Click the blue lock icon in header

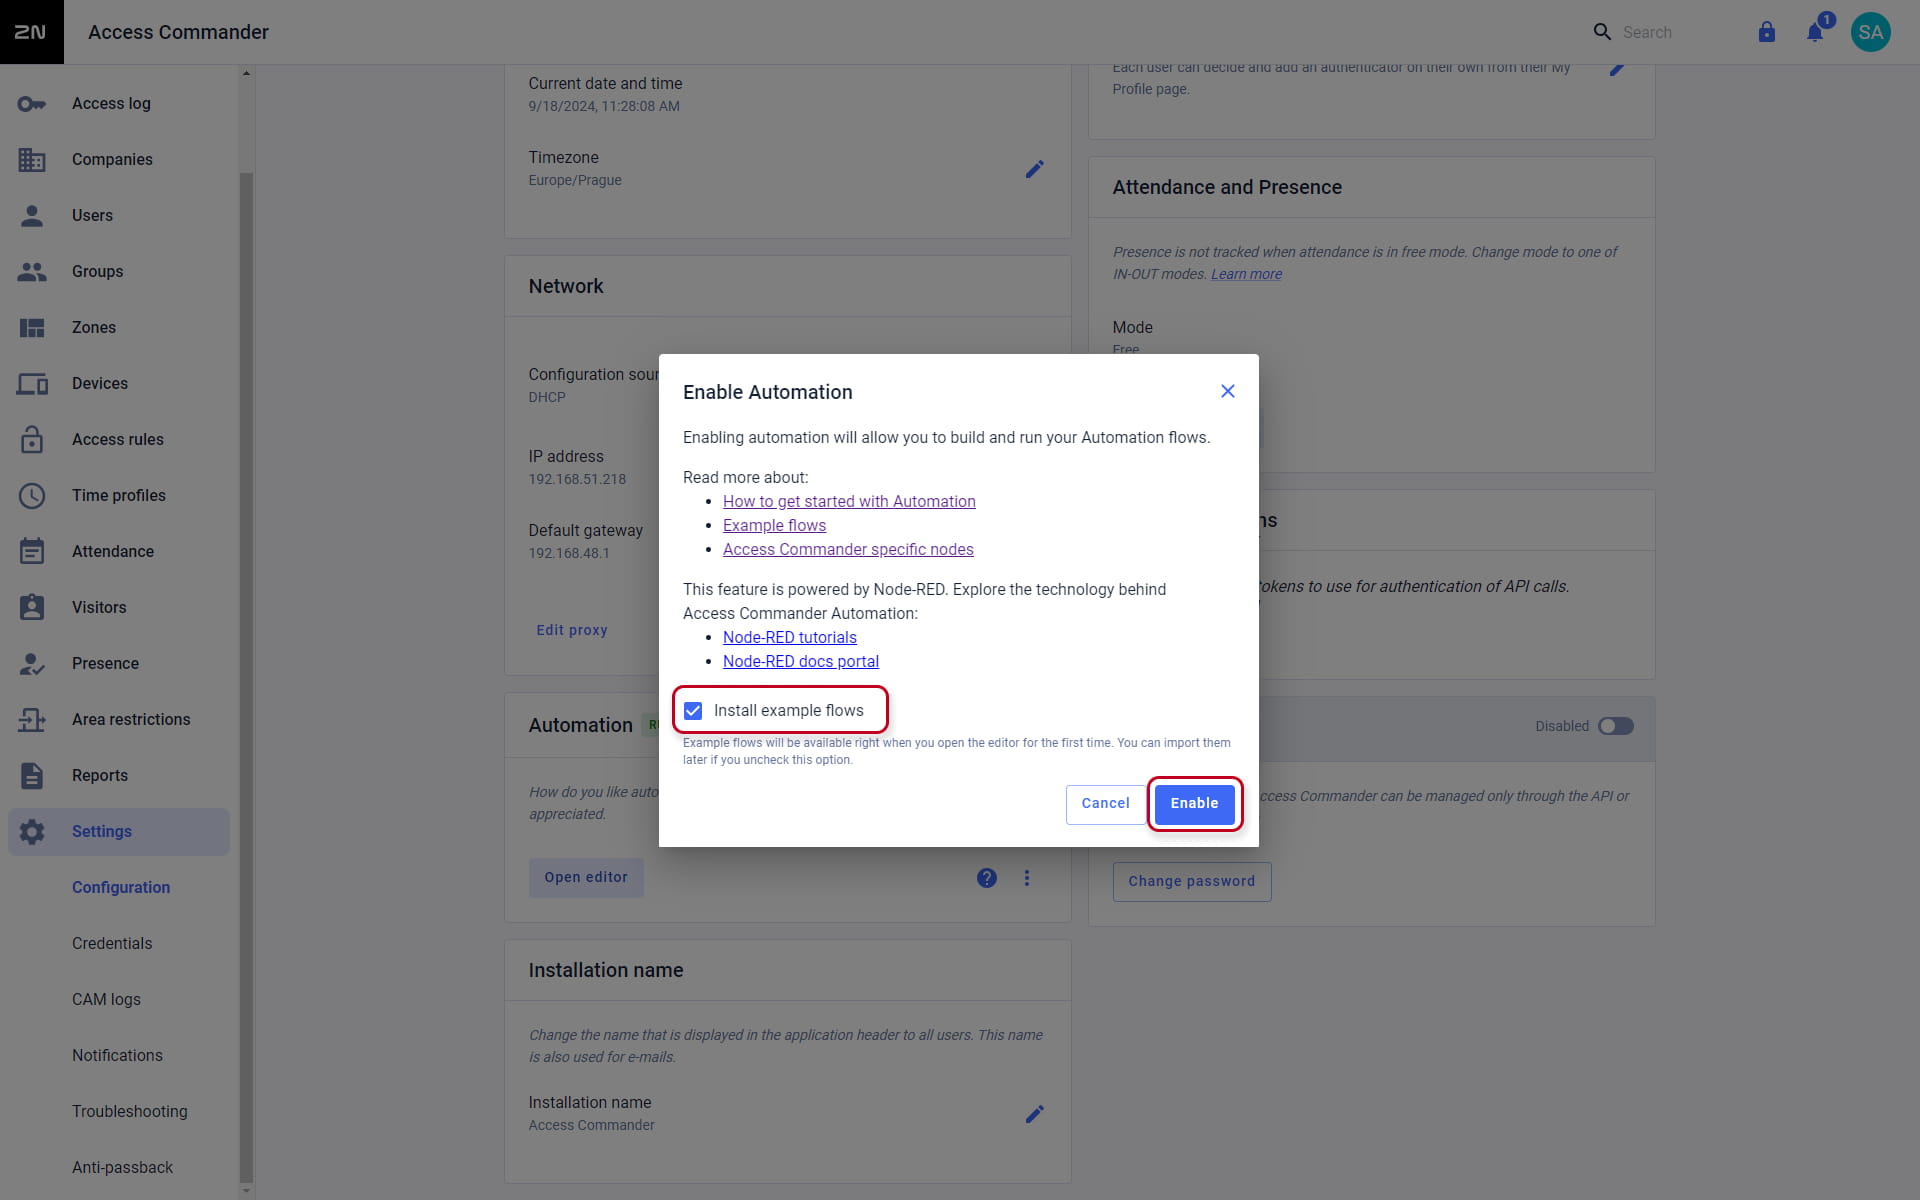click(x=1767, y=32)
